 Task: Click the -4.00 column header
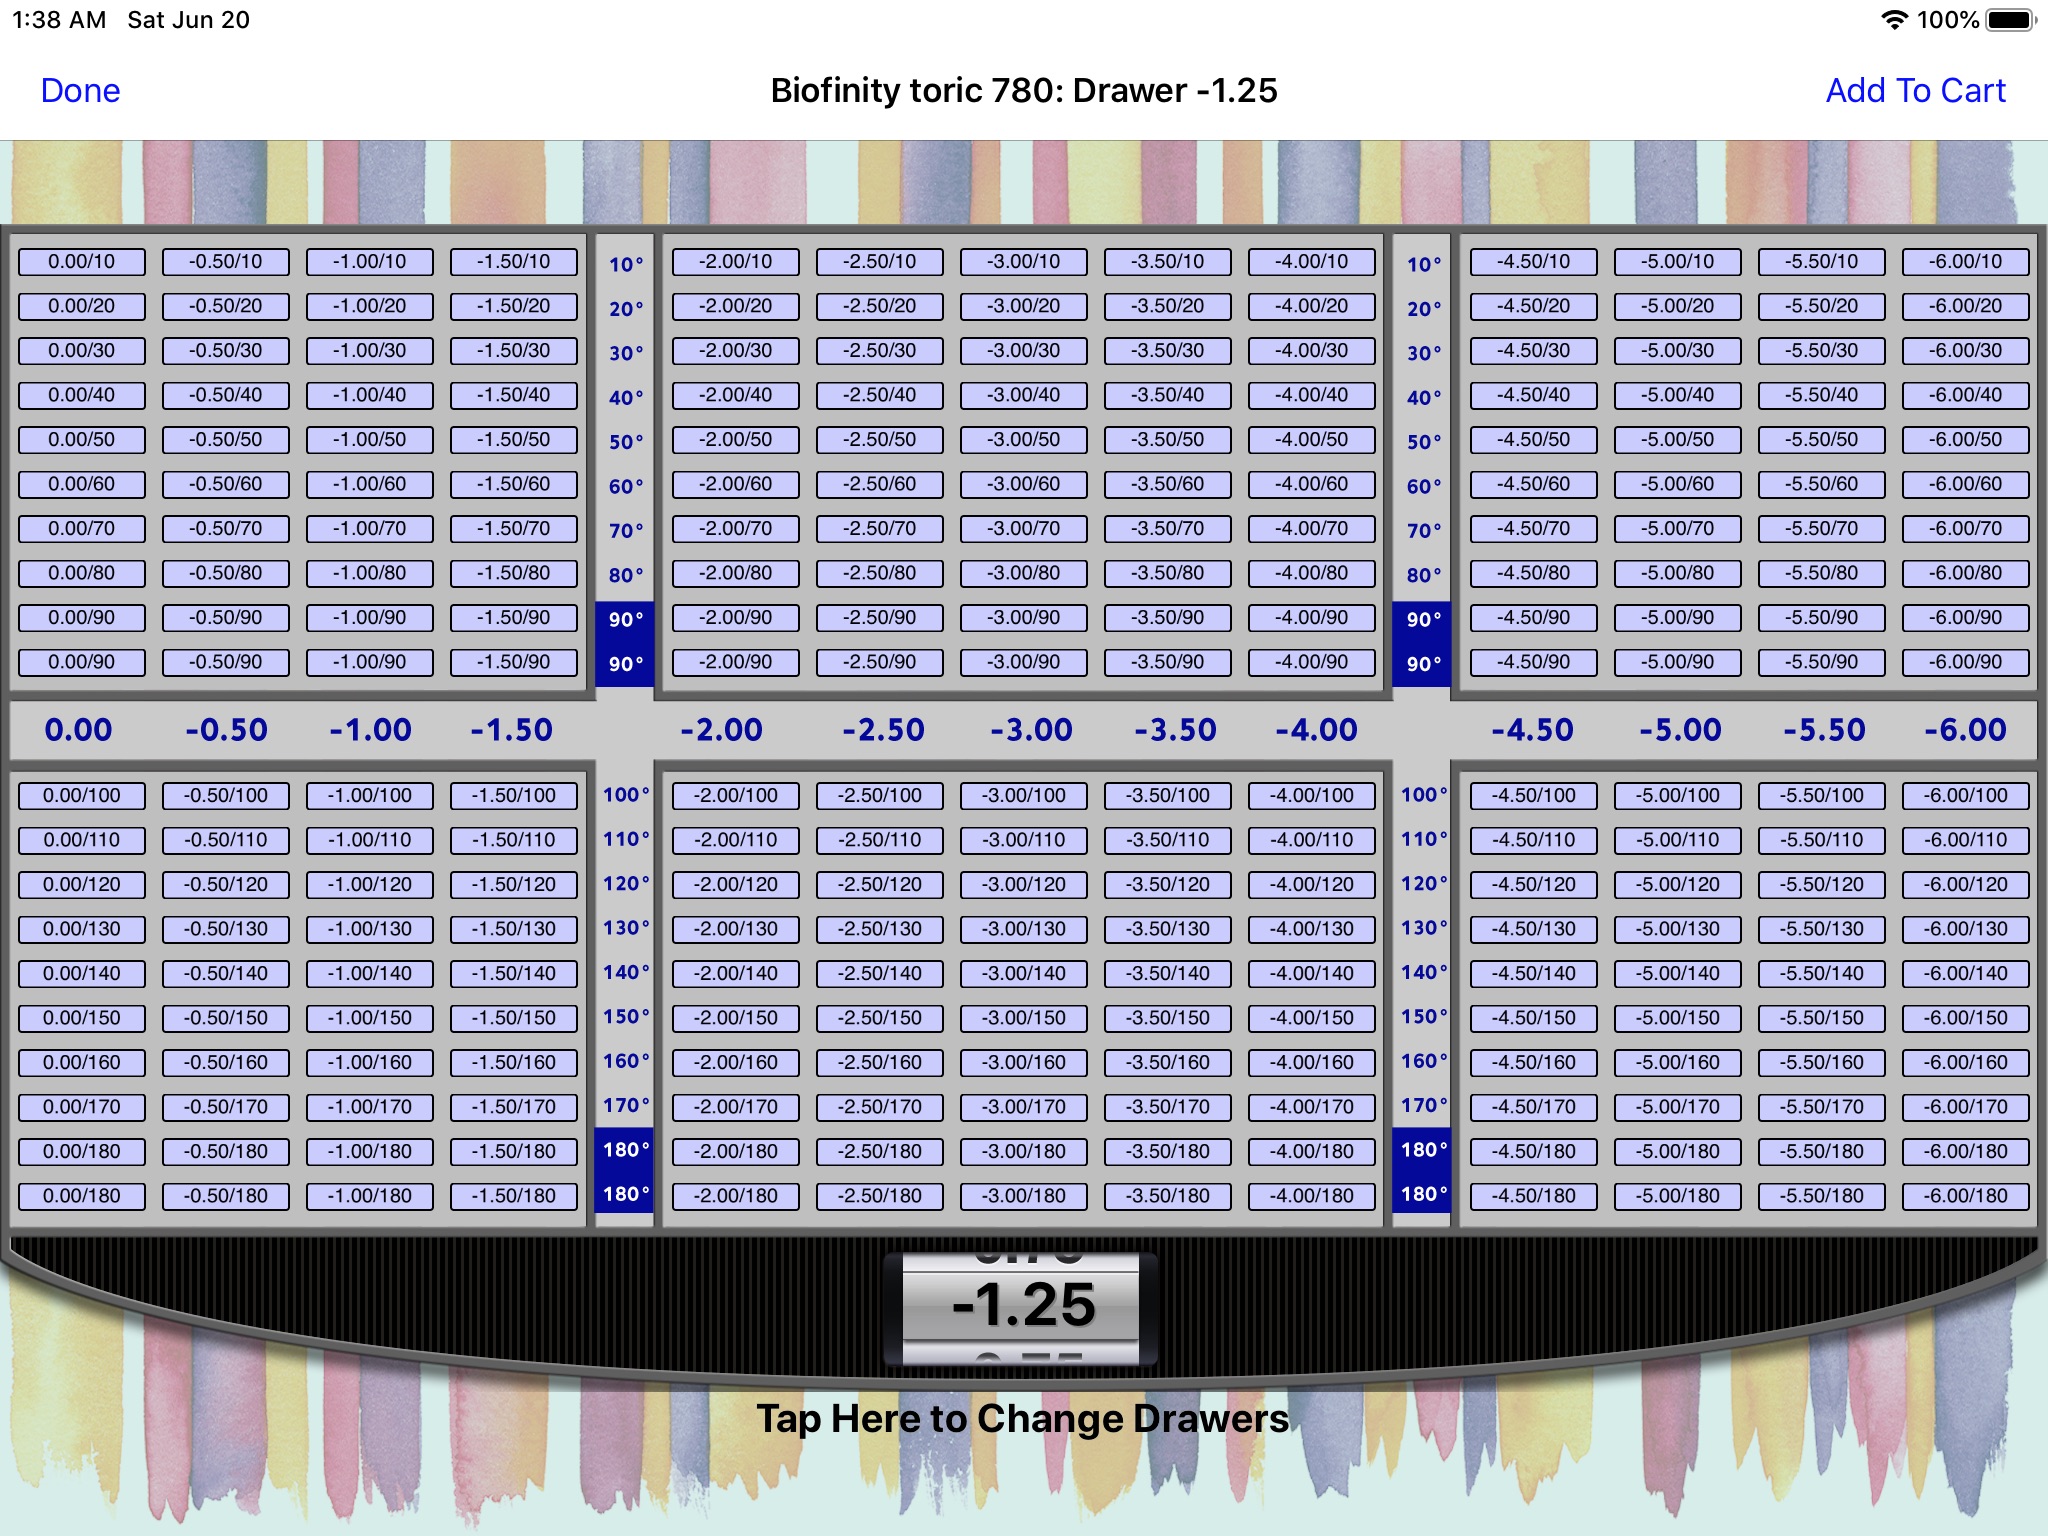[x=1316, y=730]
